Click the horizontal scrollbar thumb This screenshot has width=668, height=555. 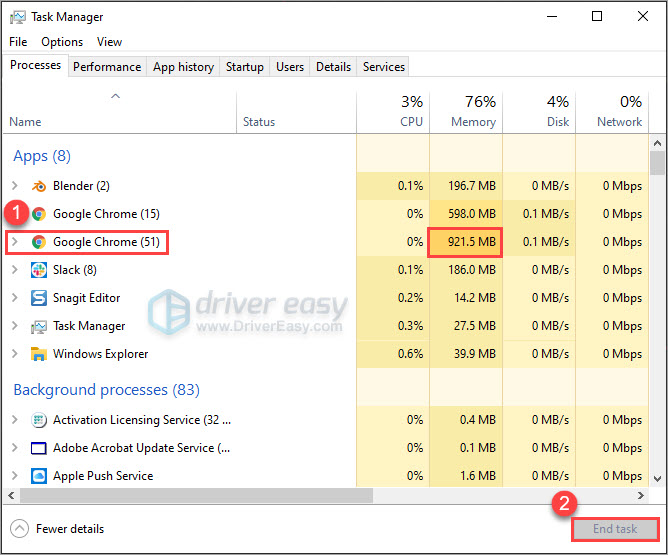pyautogui.click(x=196, y=495)
